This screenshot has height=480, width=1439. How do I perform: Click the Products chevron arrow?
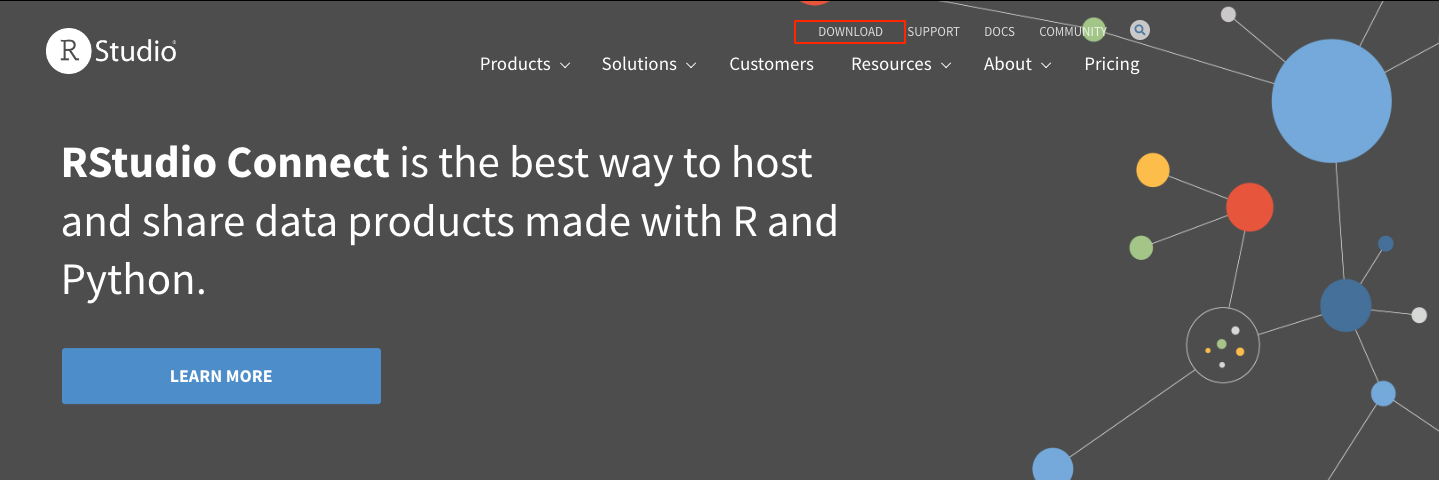click(565, 65)
